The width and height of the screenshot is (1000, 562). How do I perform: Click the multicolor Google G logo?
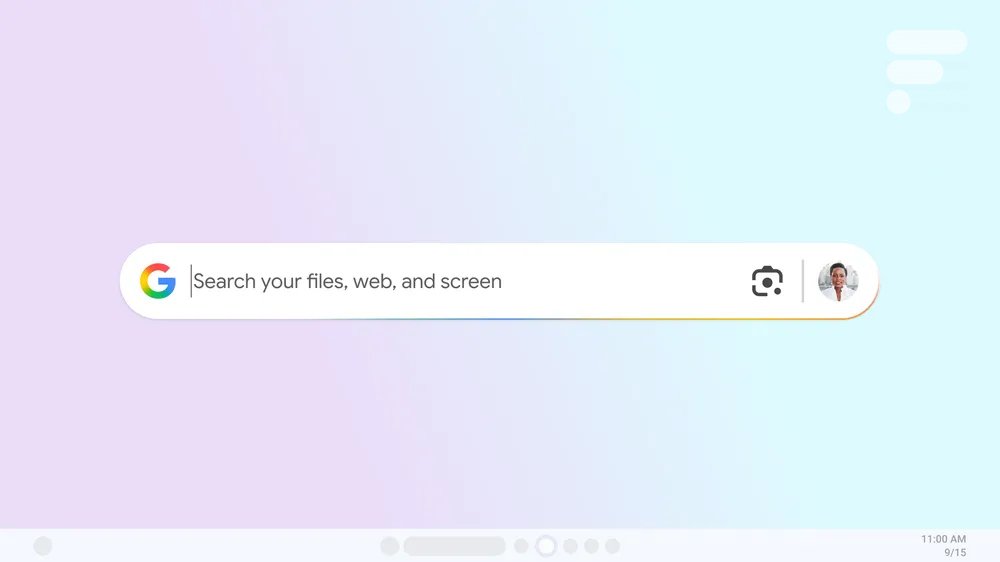click(158, 281)
